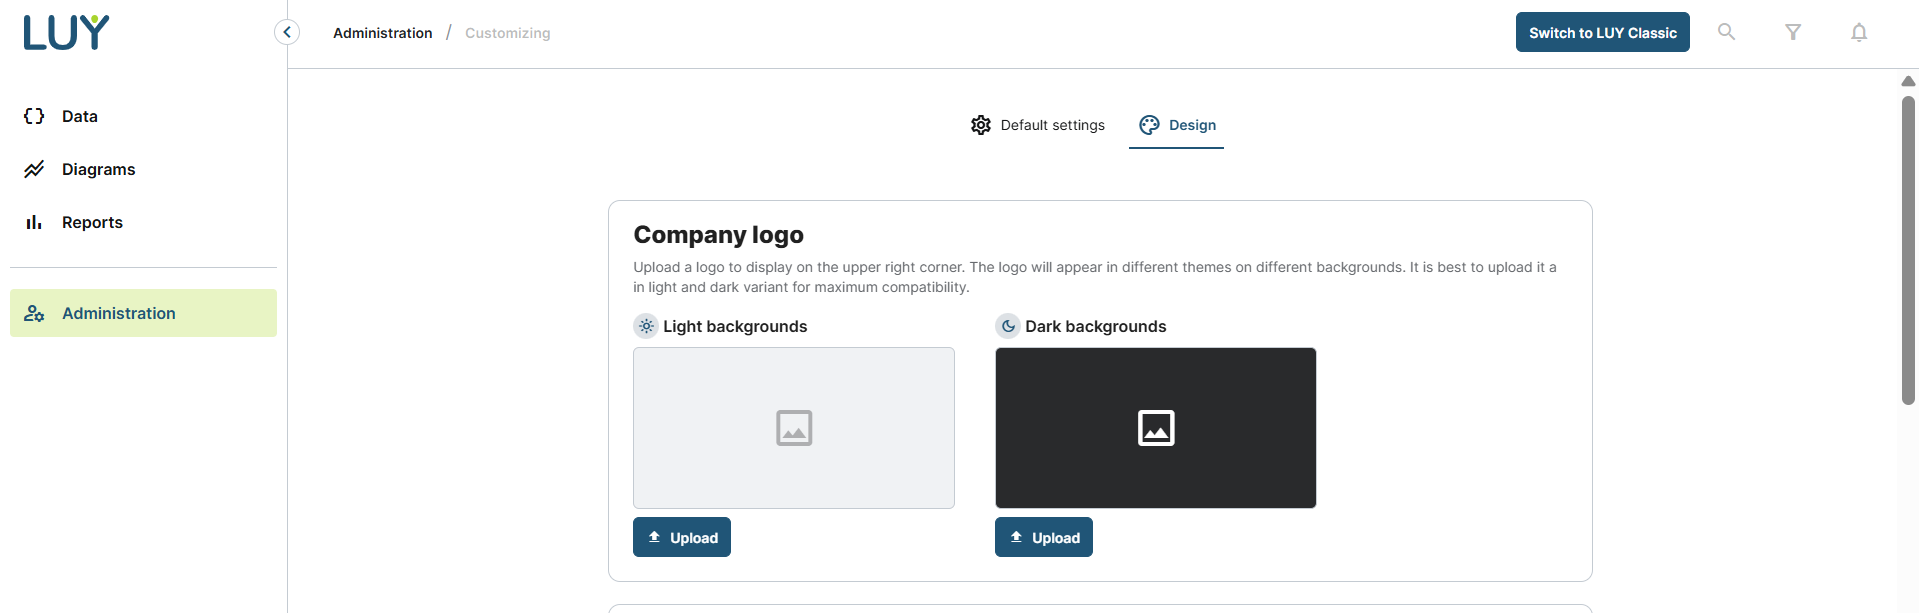Open the filter funnel icon
This screenshot has height=613, width=1919.
point(1793,32)
